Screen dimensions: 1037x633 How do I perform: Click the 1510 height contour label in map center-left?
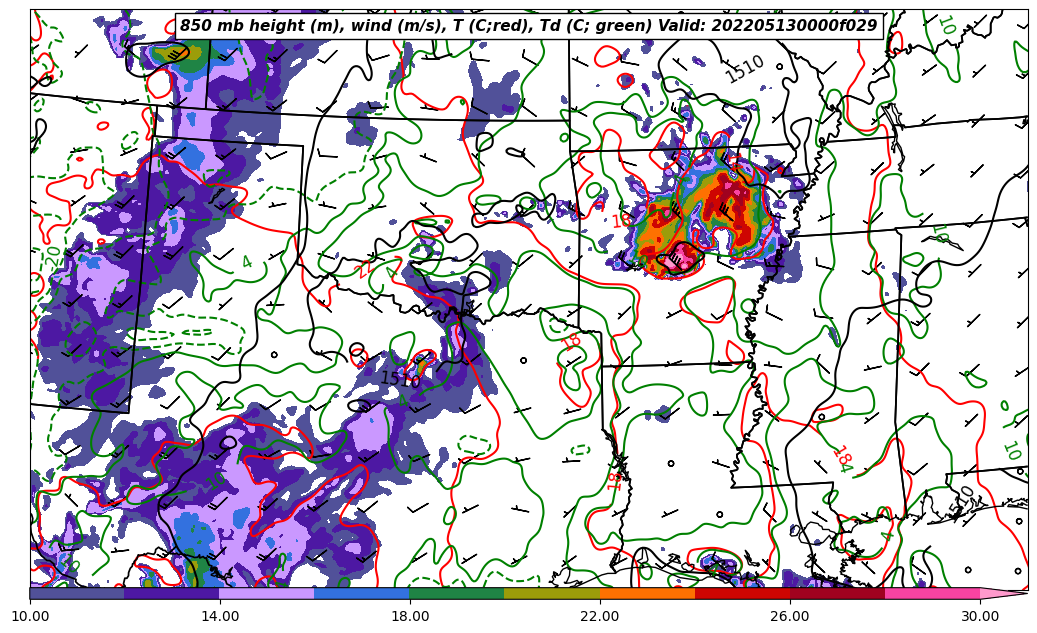tap(400, 379)
